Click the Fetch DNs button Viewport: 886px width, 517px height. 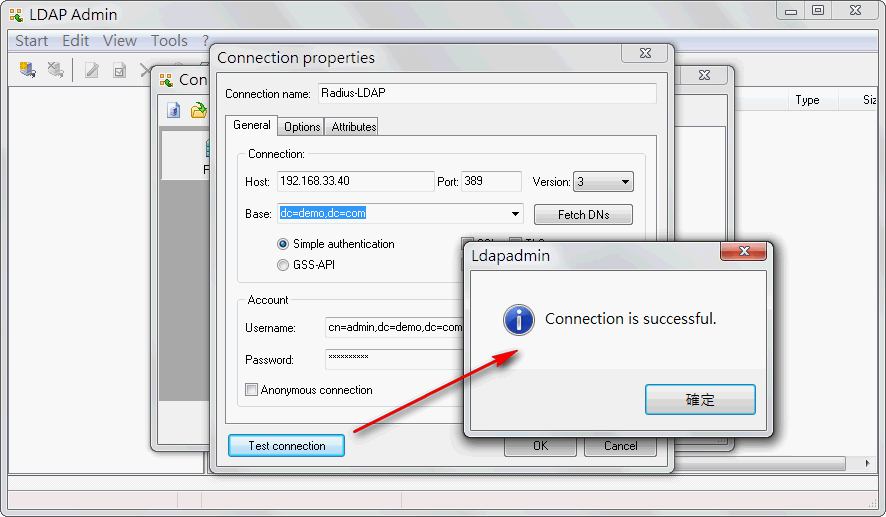(583, 215)
